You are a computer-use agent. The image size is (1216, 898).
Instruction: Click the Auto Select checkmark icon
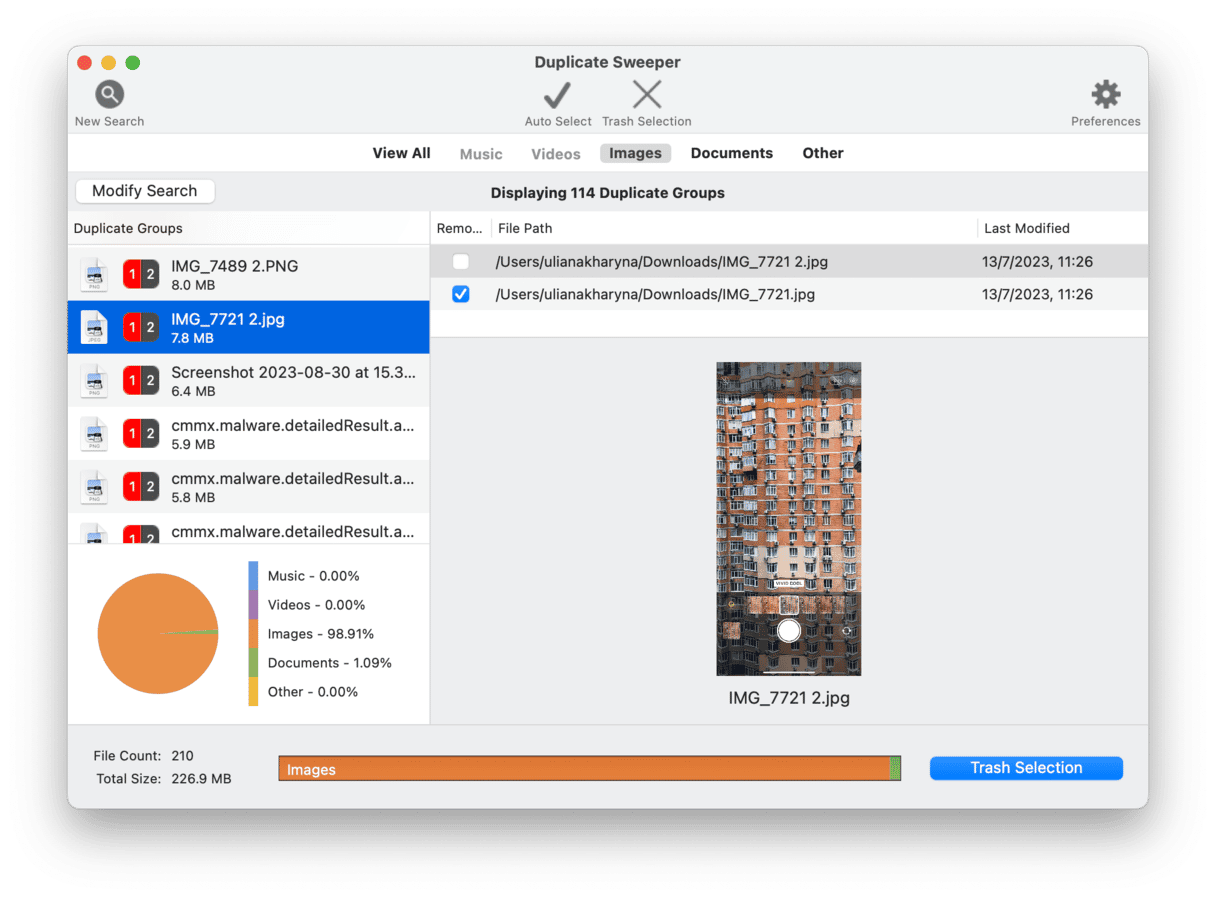pos(557,96)
